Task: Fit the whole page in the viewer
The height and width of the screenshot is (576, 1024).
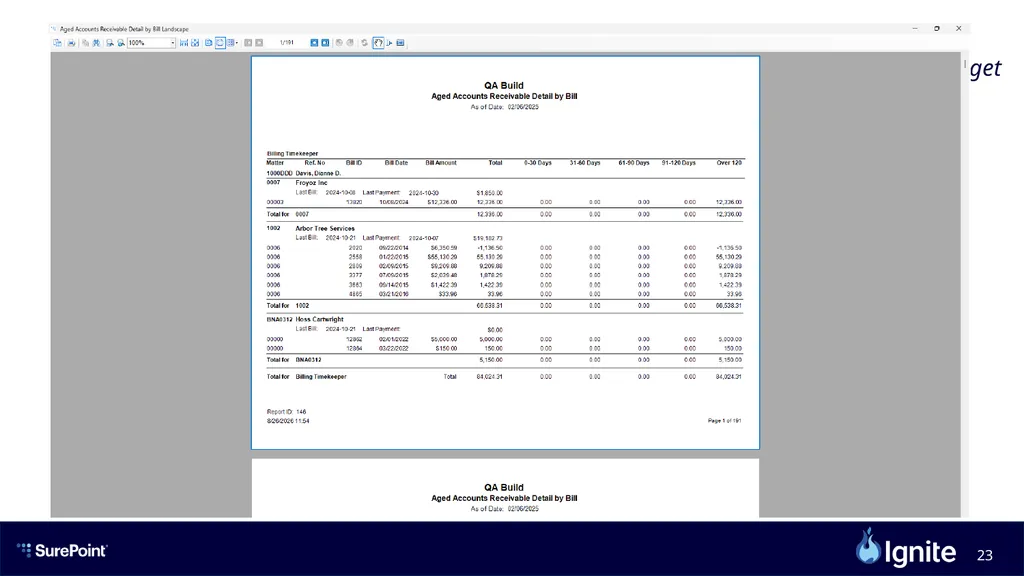Action: 195,43
